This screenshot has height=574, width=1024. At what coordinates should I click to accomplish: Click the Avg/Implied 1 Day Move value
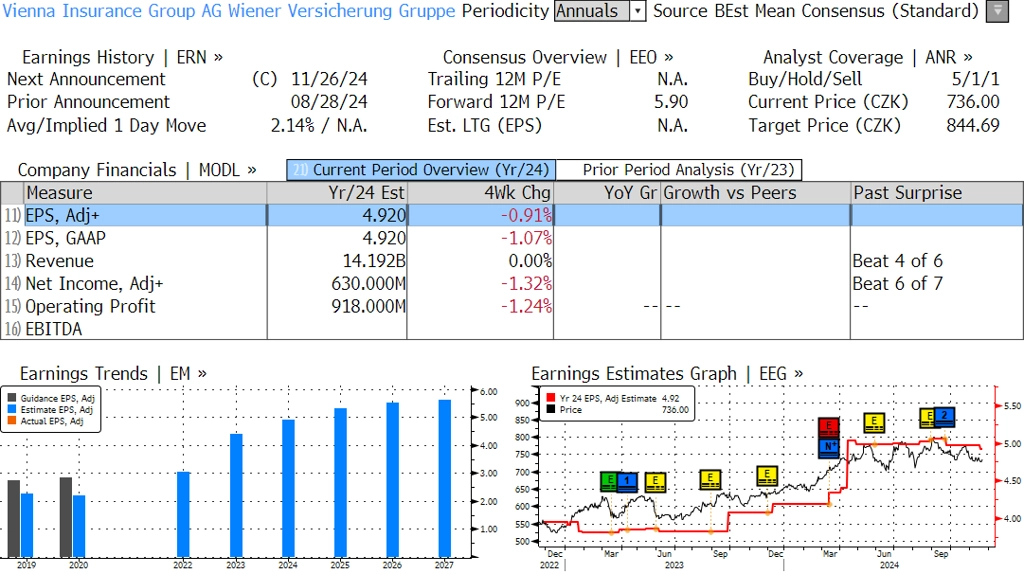coord(319,125)
